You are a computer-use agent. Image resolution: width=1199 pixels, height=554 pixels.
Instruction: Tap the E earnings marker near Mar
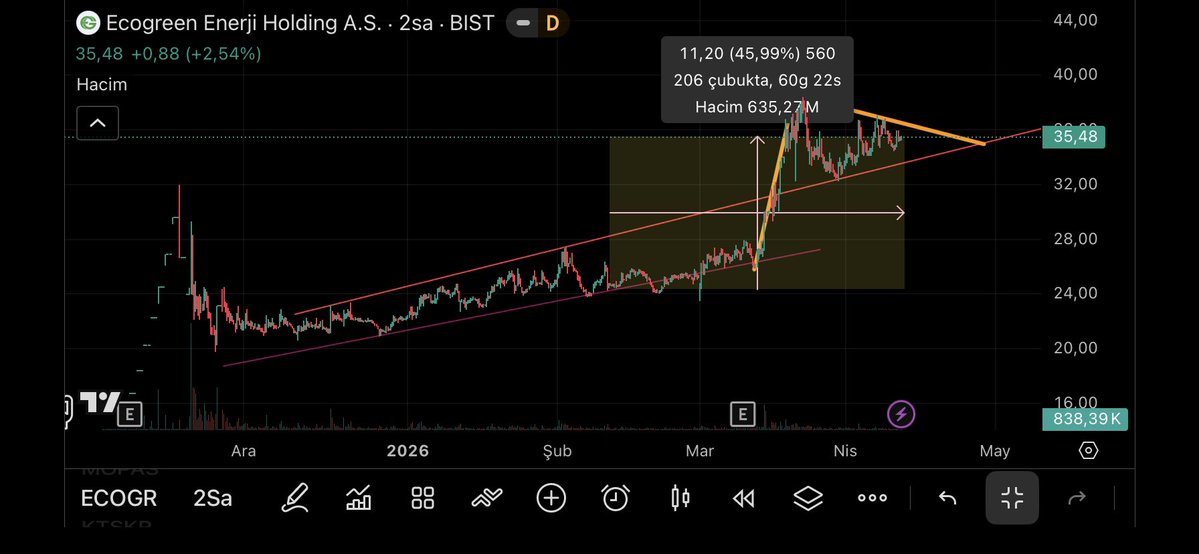742,415
